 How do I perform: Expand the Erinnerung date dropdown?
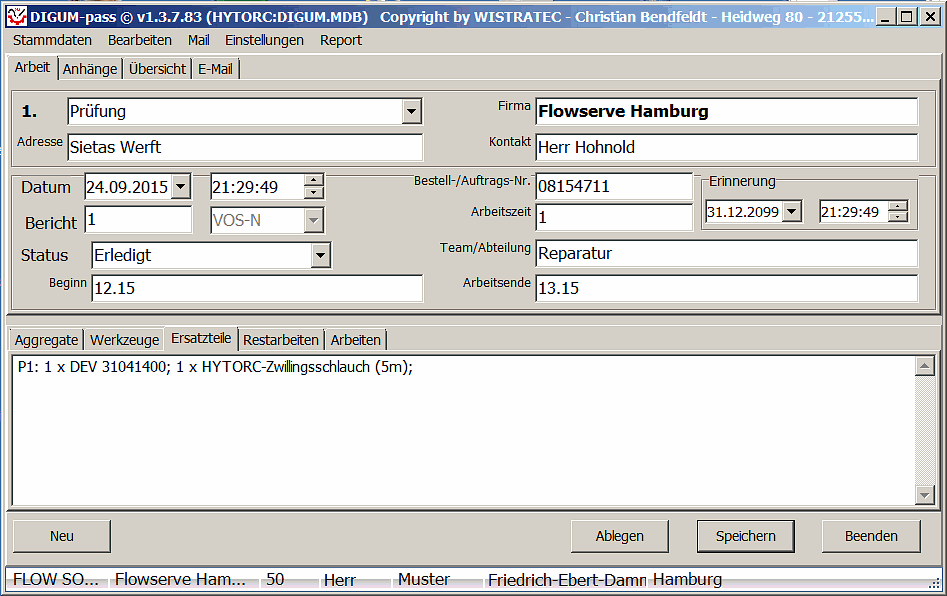(x=792, y=212)
